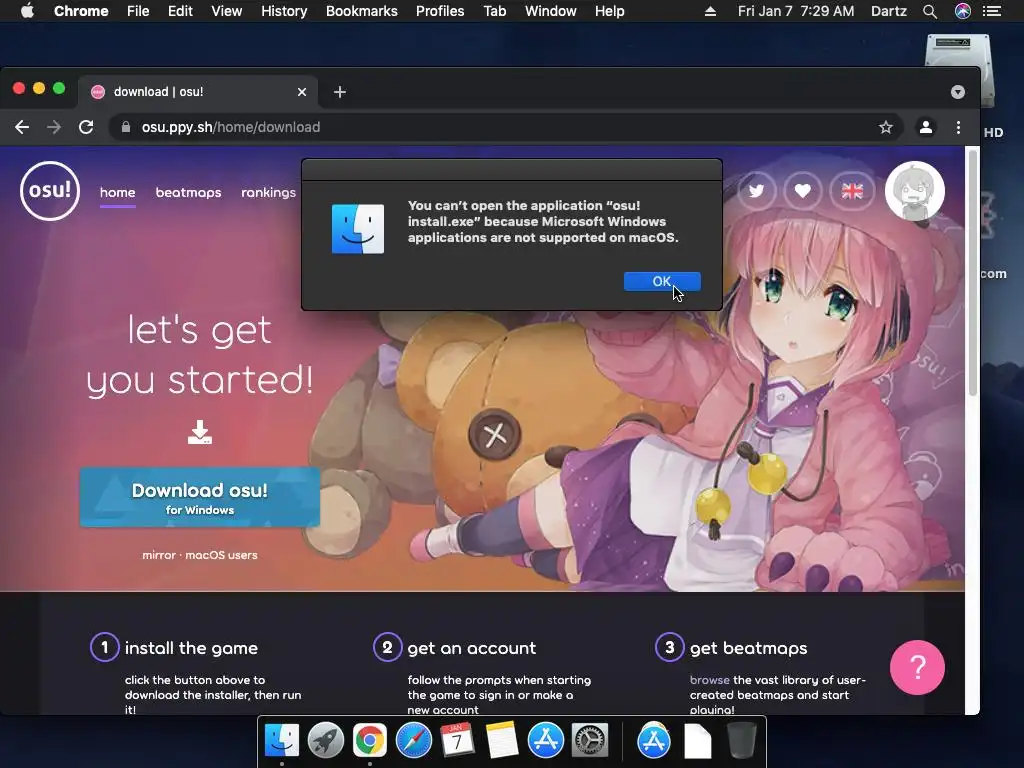
Task: Open the Tab menu
Action: pos(495,11)
